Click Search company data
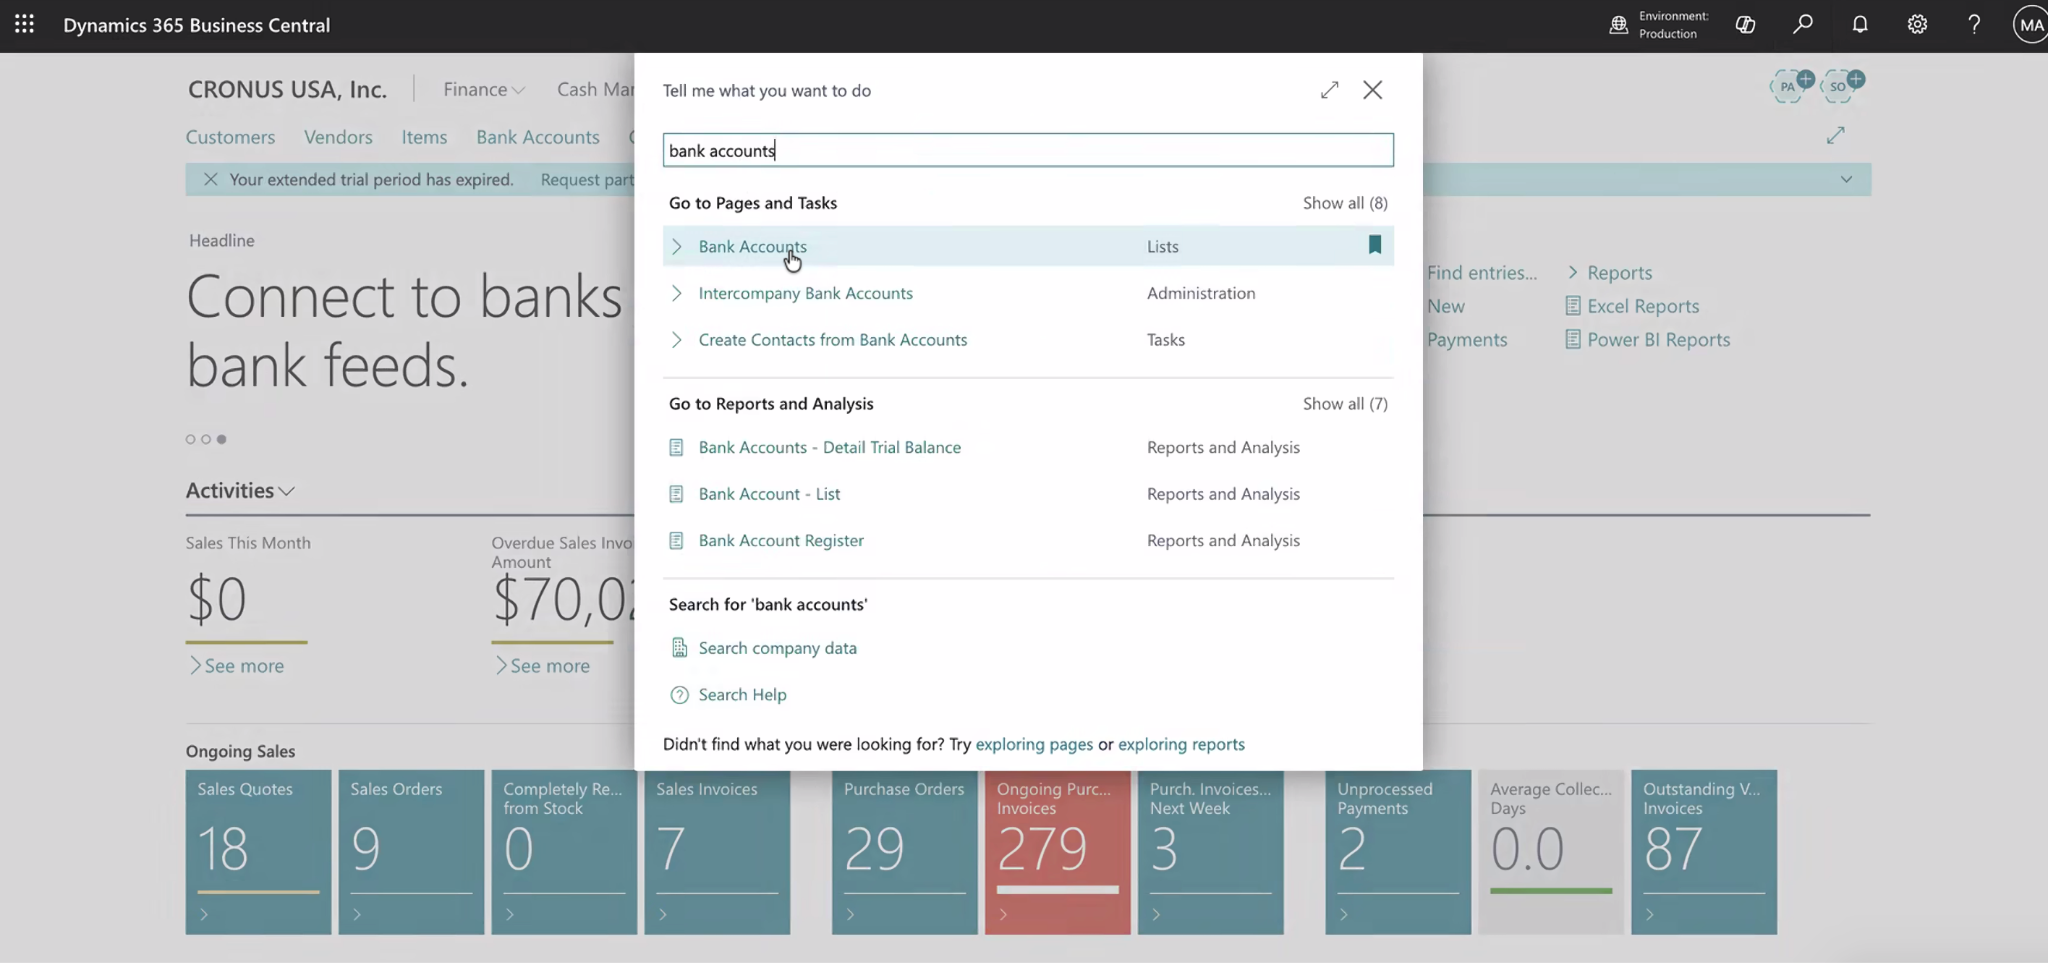This screenshot has width=2048, height=963. tap(777, 648)
